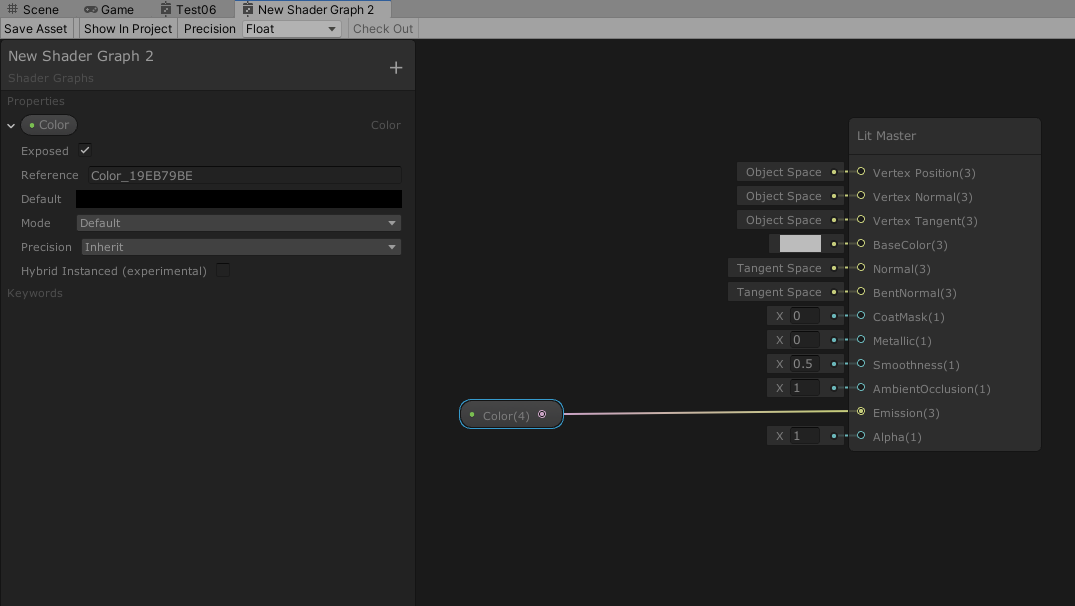The width and height of the screenshot is (1075, 606).
Task: Switch to the Game tab
Action: coord(108,9)
